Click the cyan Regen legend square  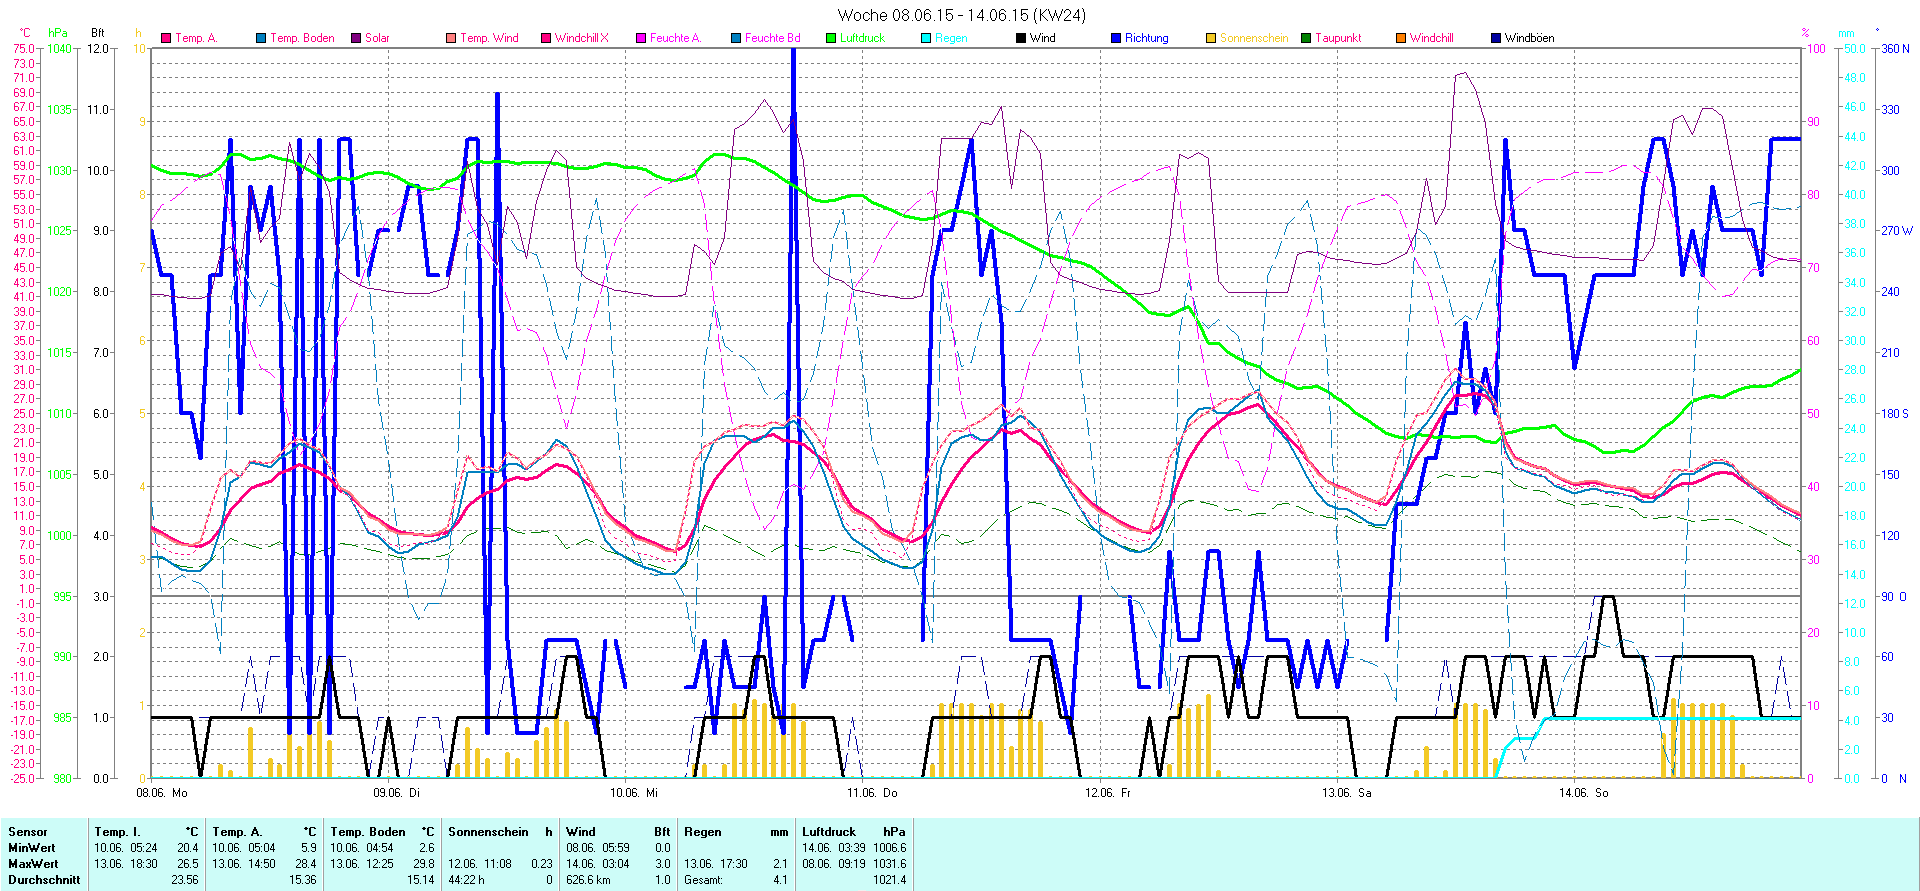(926, 38)
